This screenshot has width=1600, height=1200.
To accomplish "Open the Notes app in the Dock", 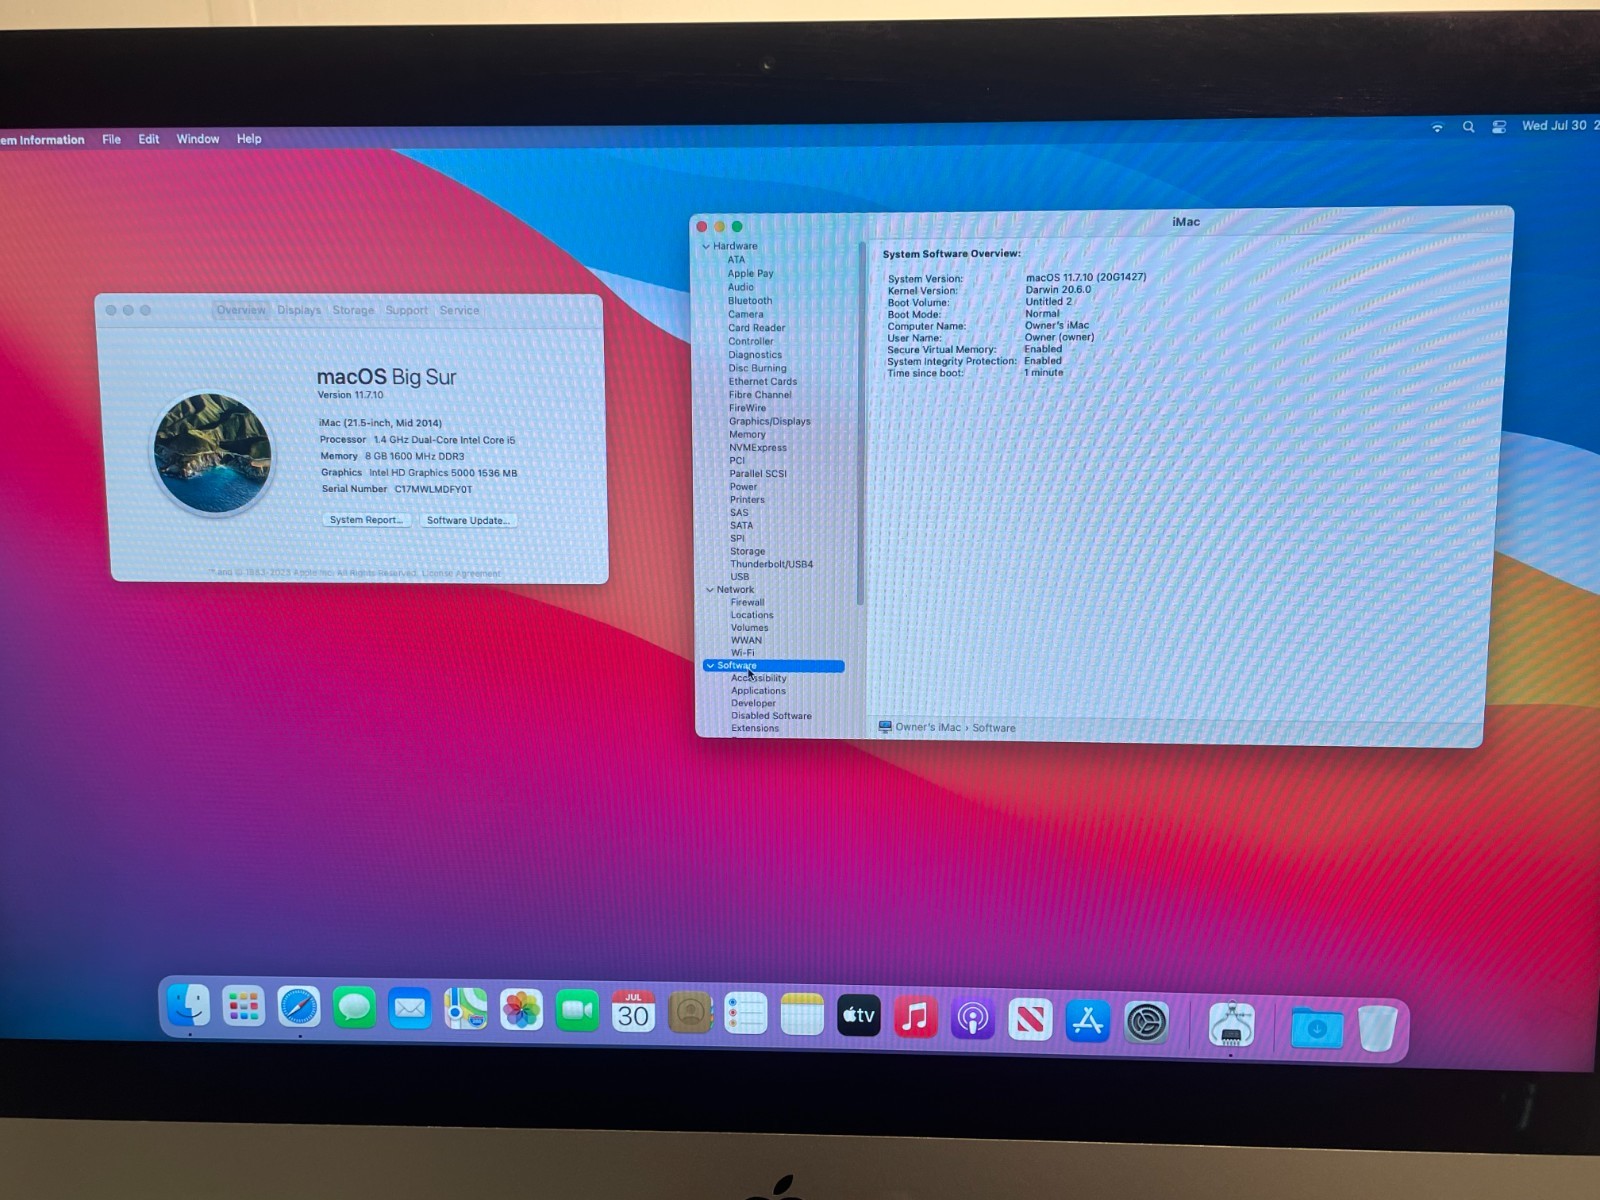I will [x=802, y=1016].
